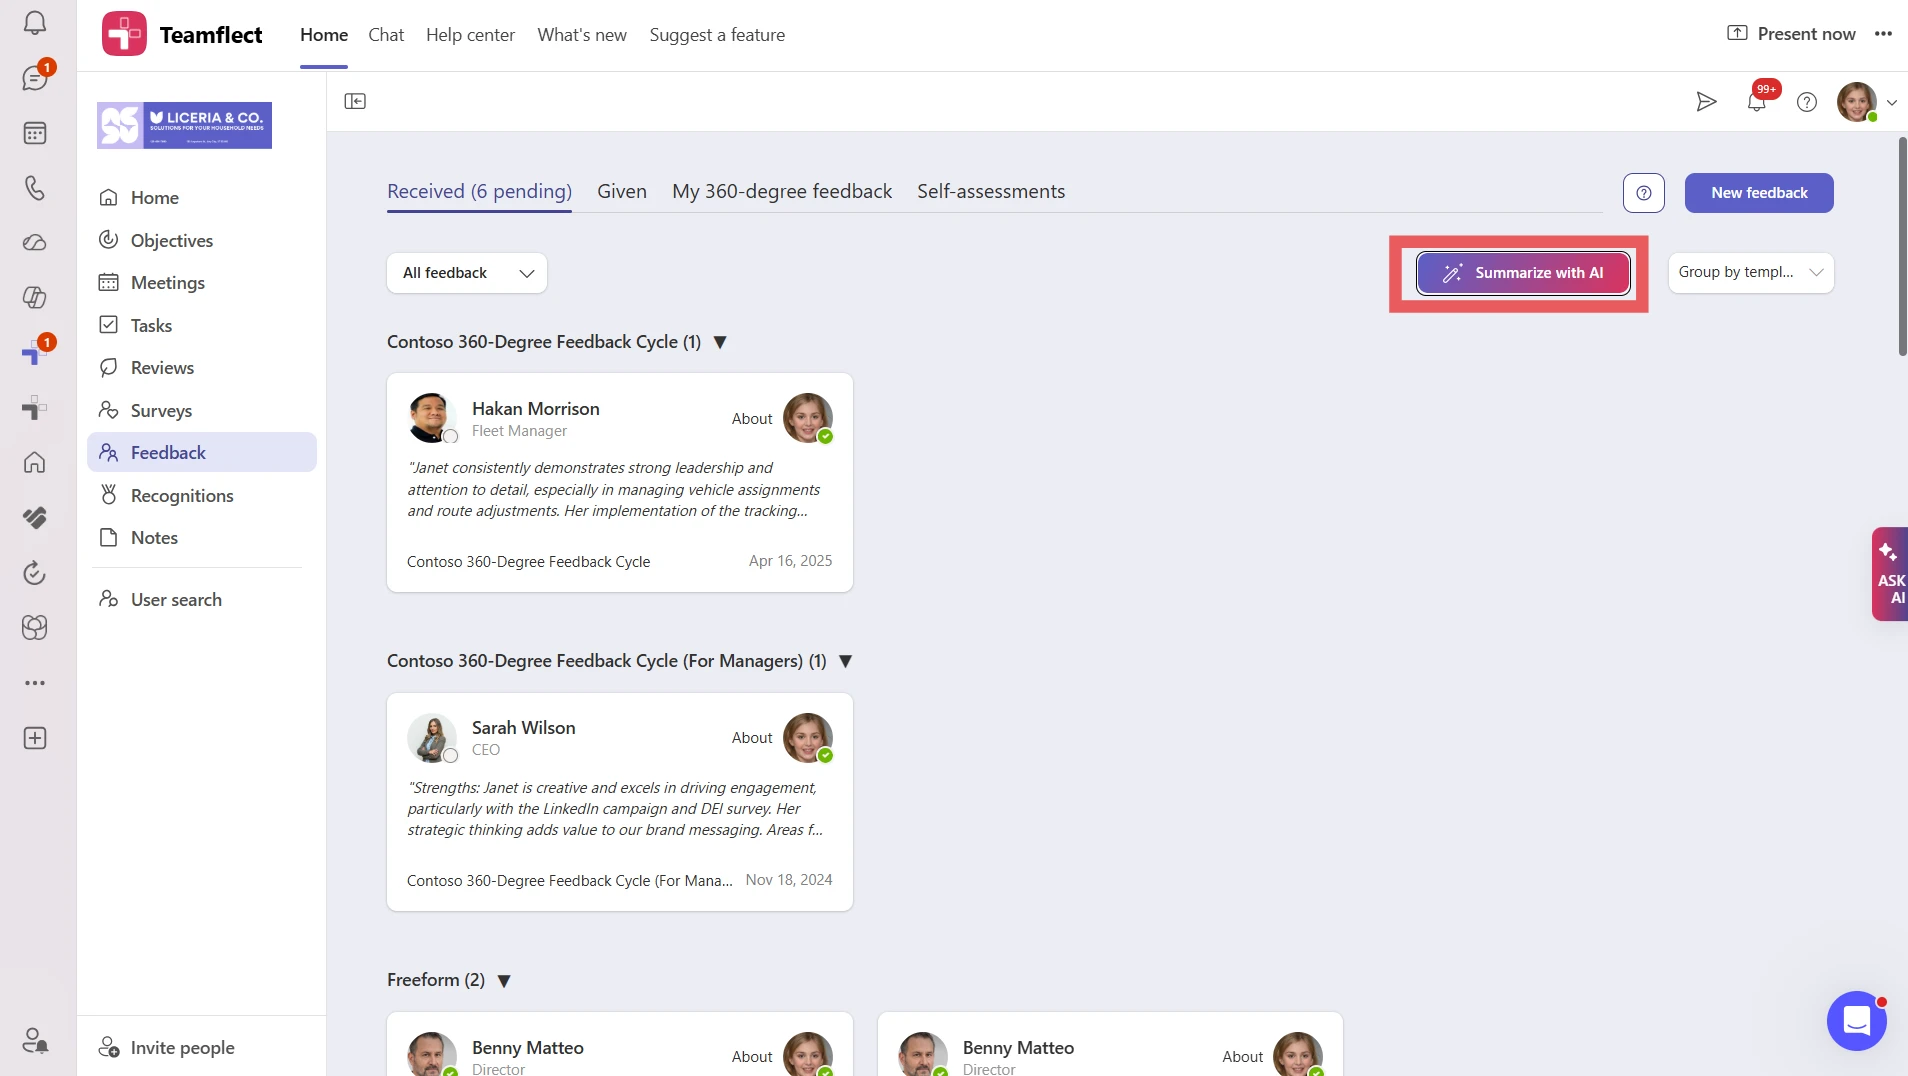Open Hakan Morrison's feedback card text
The width and height of the screenshot is (1908, 1076).
click(x=614, y=489)
